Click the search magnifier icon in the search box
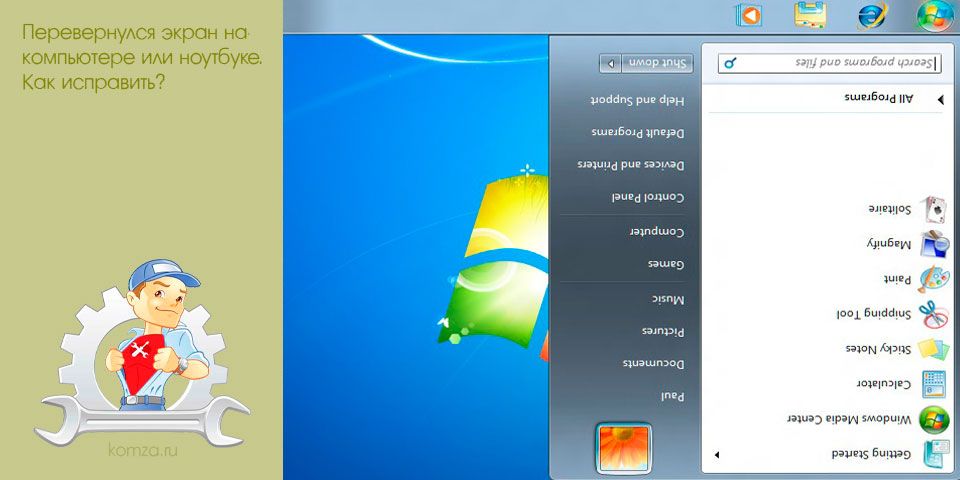960x480 pixels. click(730, 62)
